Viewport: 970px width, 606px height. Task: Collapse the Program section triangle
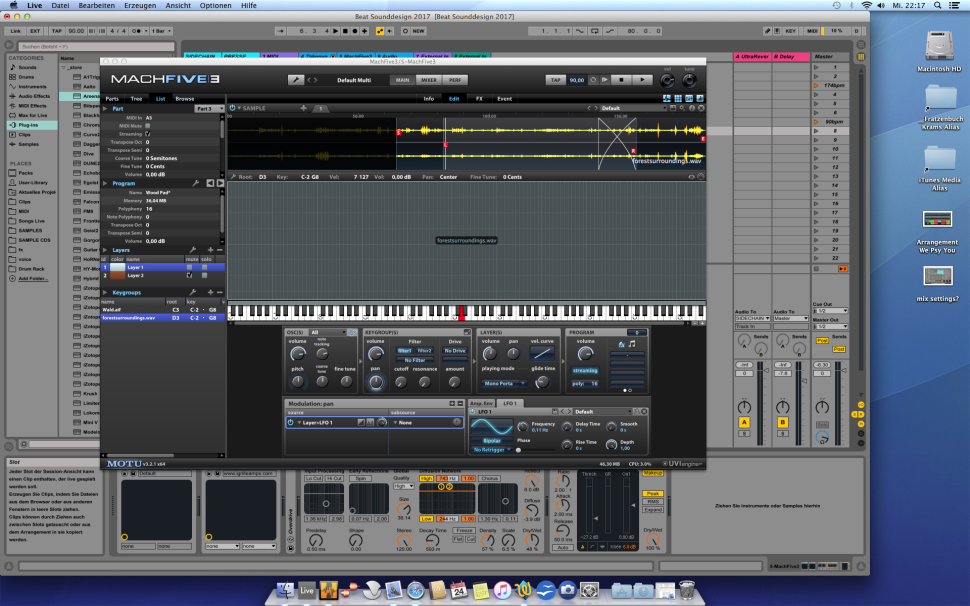coord(105,184)
